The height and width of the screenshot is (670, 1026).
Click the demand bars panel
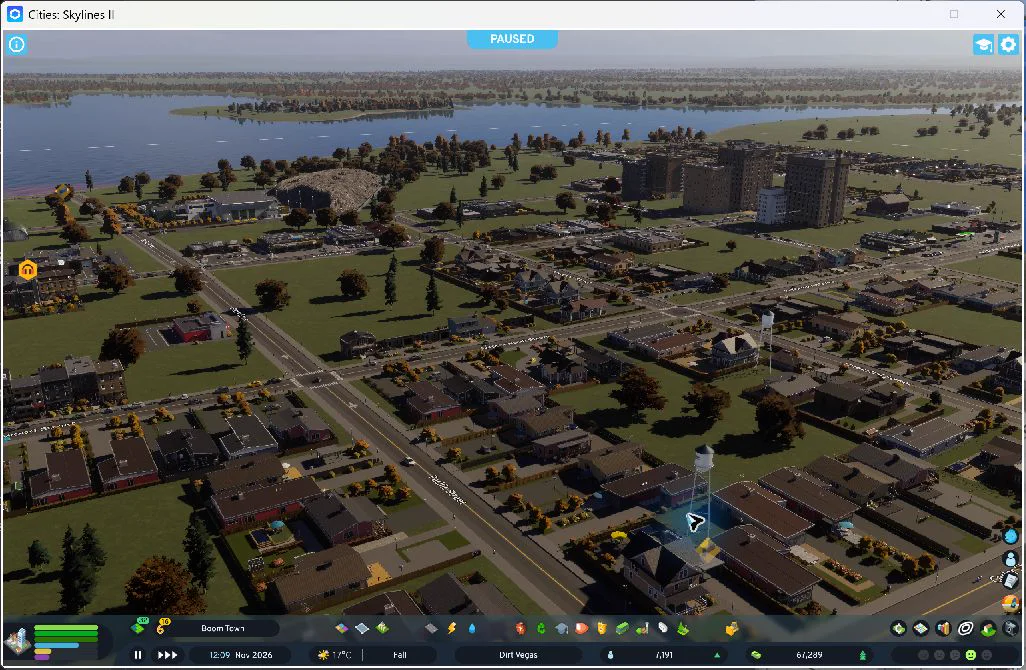[x=65, y=641]
